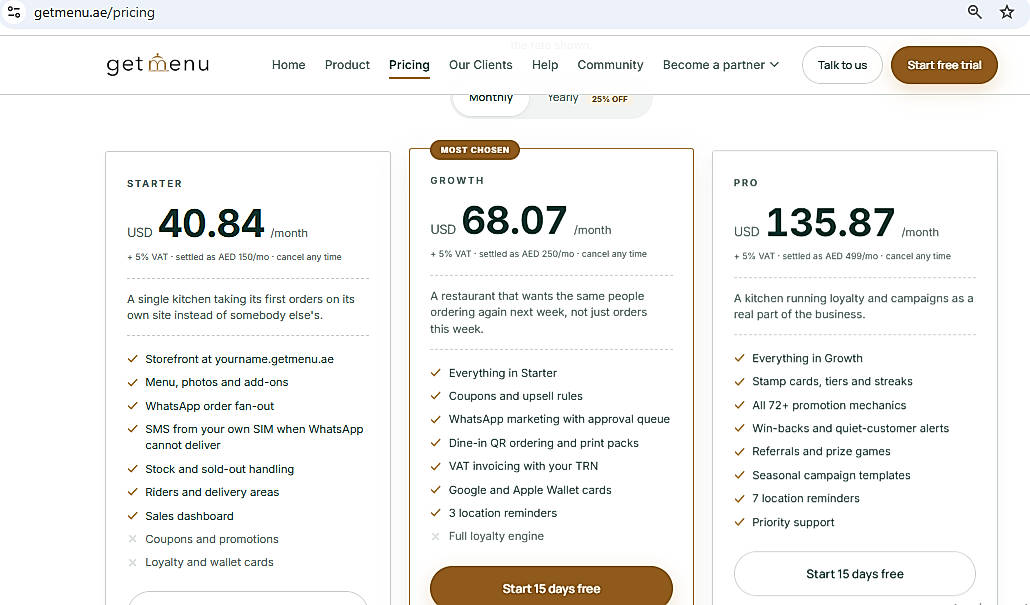Start 15 days free on Growth plan
The image size is (1030, 605).
[551, 586]
